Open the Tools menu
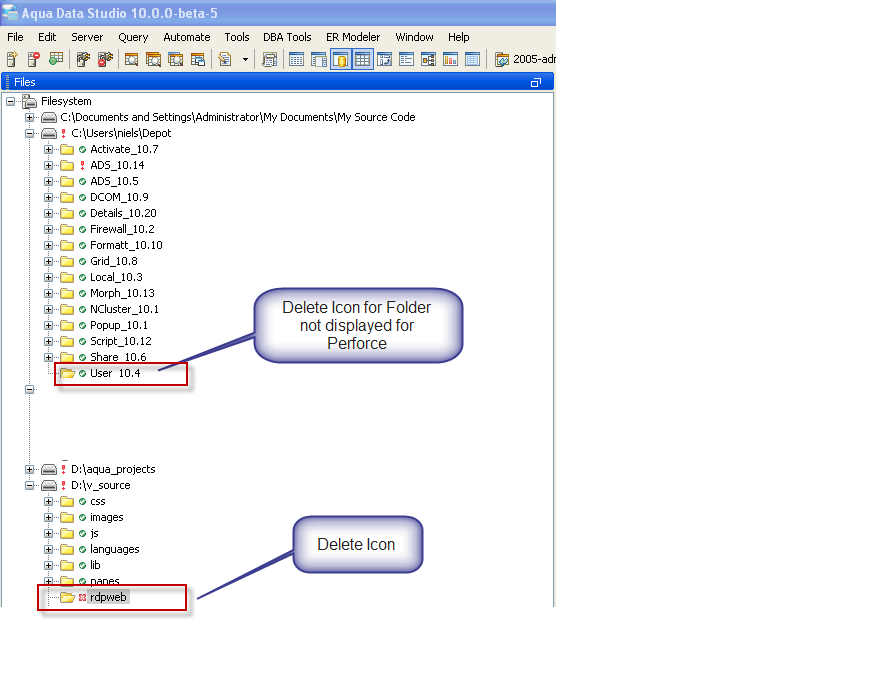877x692 pixels. pyautogui.click(x=237, y=37)
